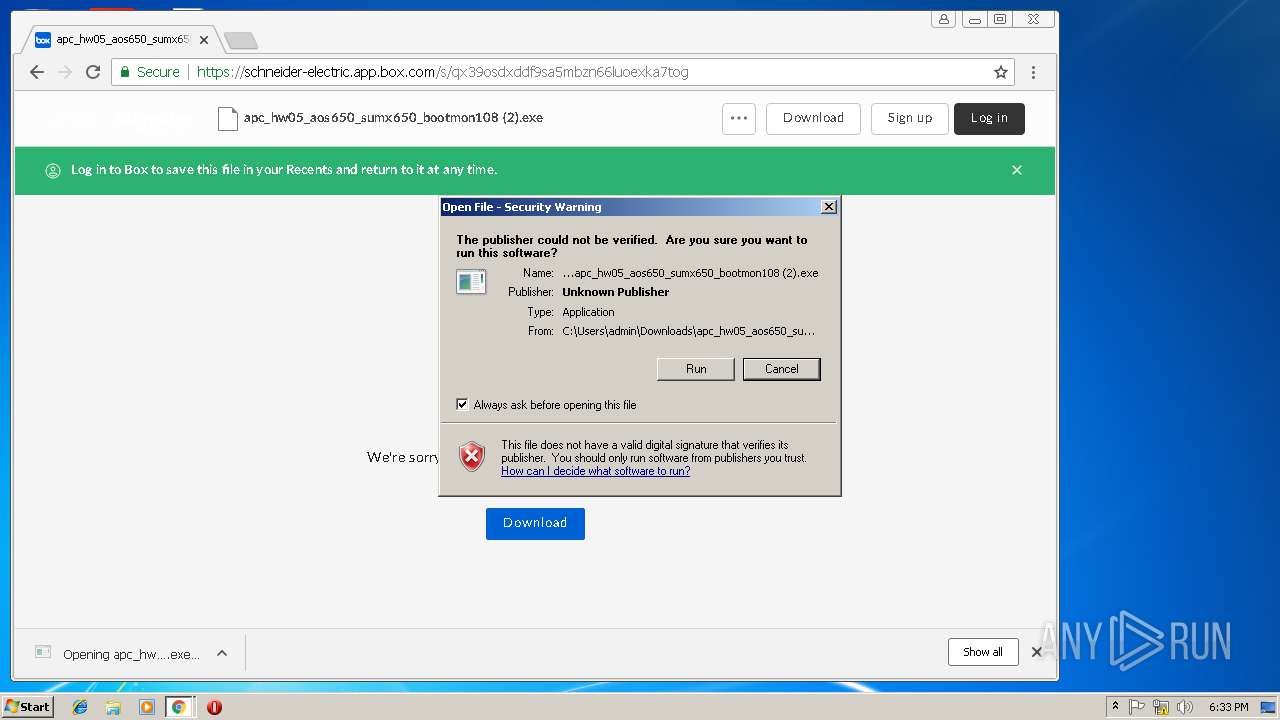Click the Unknown Publisher text
Viewport: 1280px width, 720px height.
coord(616,292)
